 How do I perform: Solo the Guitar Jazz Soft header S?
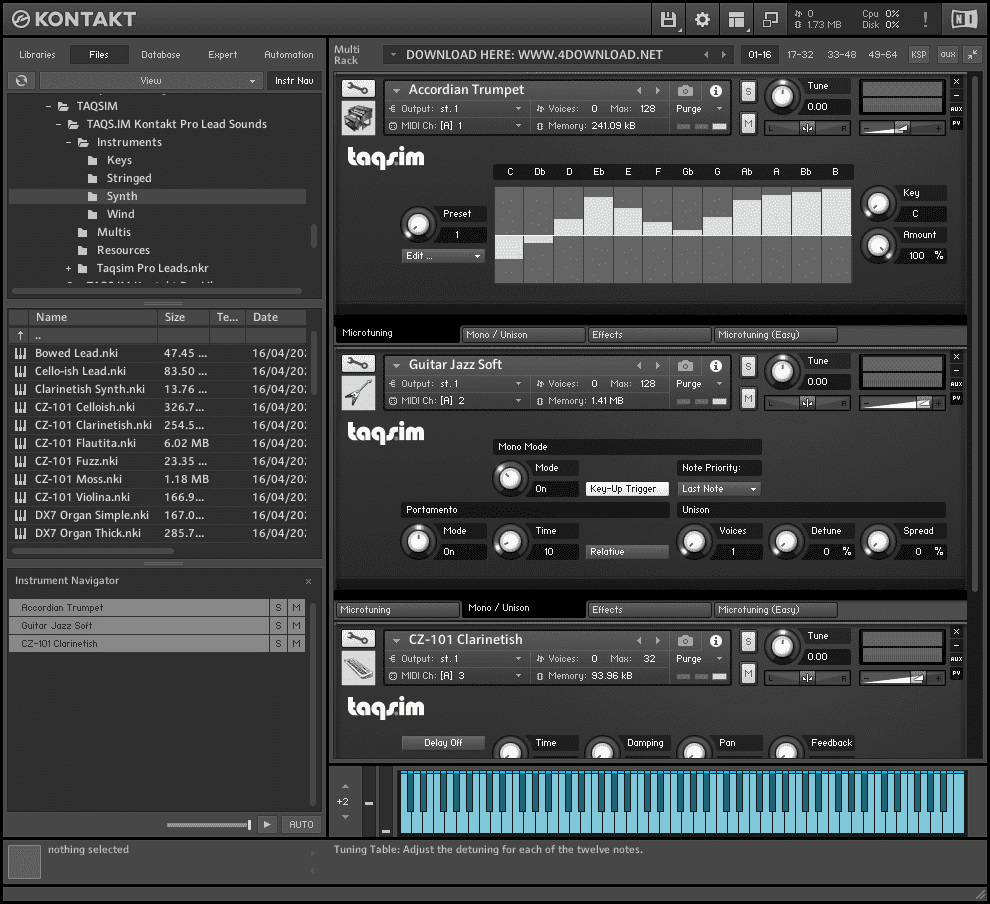coord(748,367)
